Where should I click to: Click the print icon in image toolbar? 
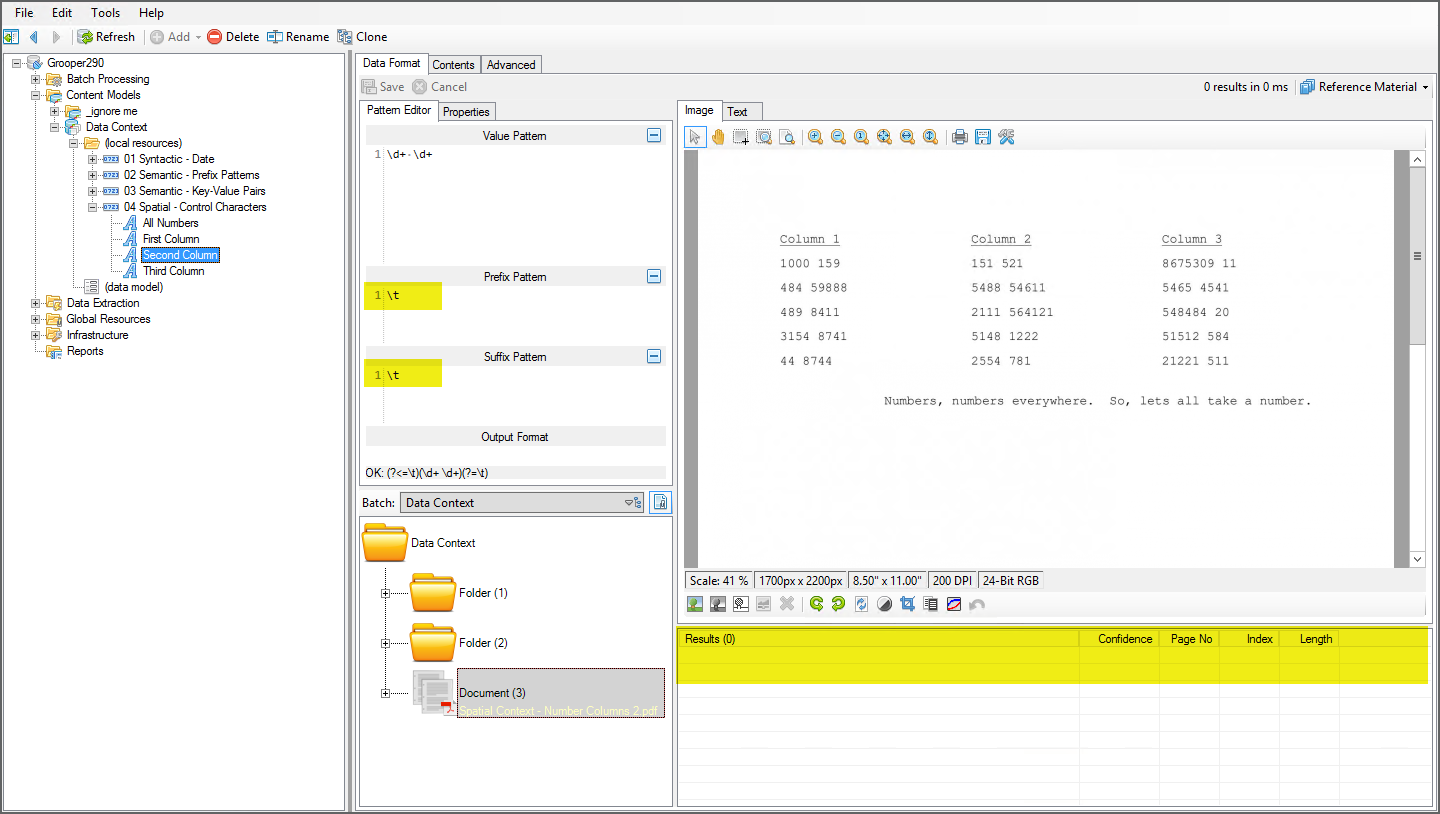coord(960,137)
